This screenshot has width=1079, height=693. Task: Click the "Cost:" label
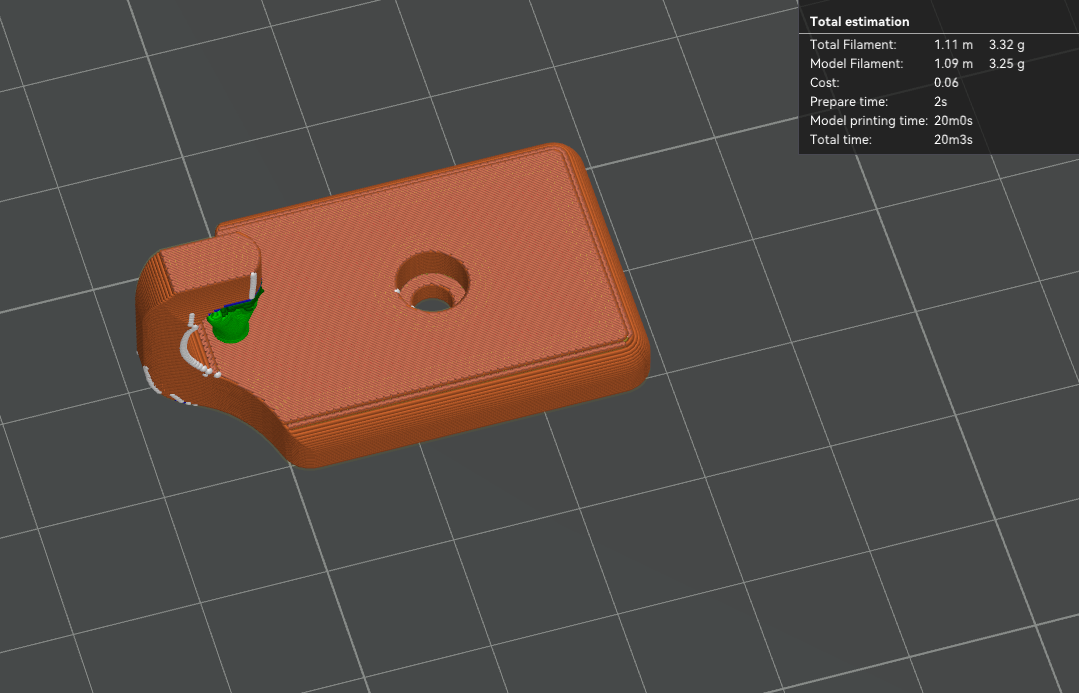(824, 83)
